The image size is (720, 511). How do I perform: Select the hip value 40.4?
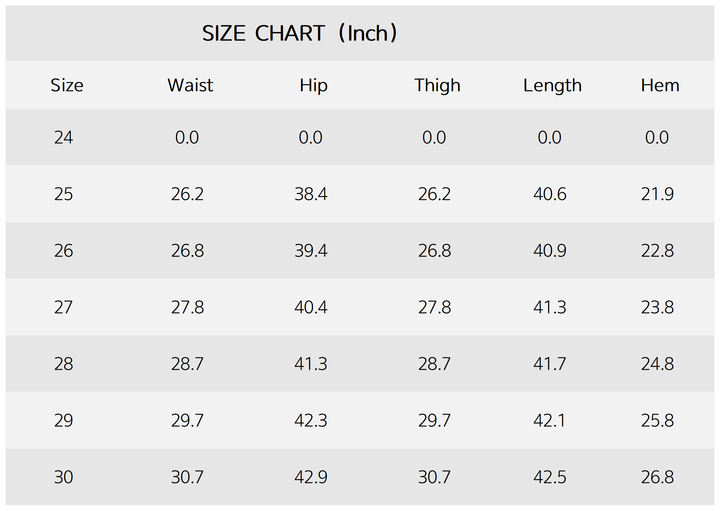point(311,308)
